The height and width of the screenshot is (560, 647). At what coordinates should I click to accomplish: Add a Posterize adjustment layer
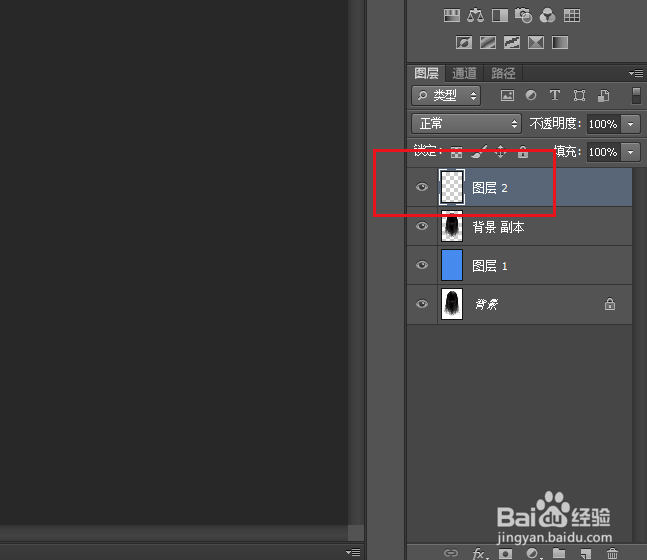click(x=488, y=43)
